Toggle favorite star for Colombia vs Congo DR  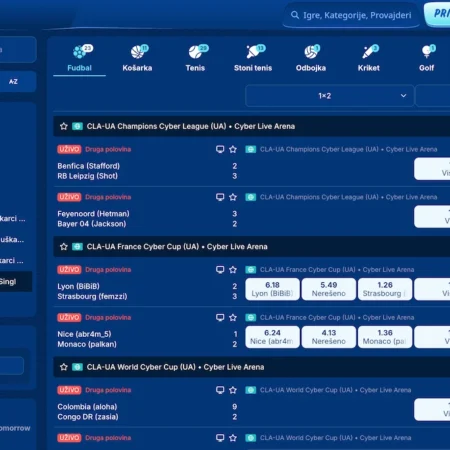pyautogui.click(x=233, y=390)
